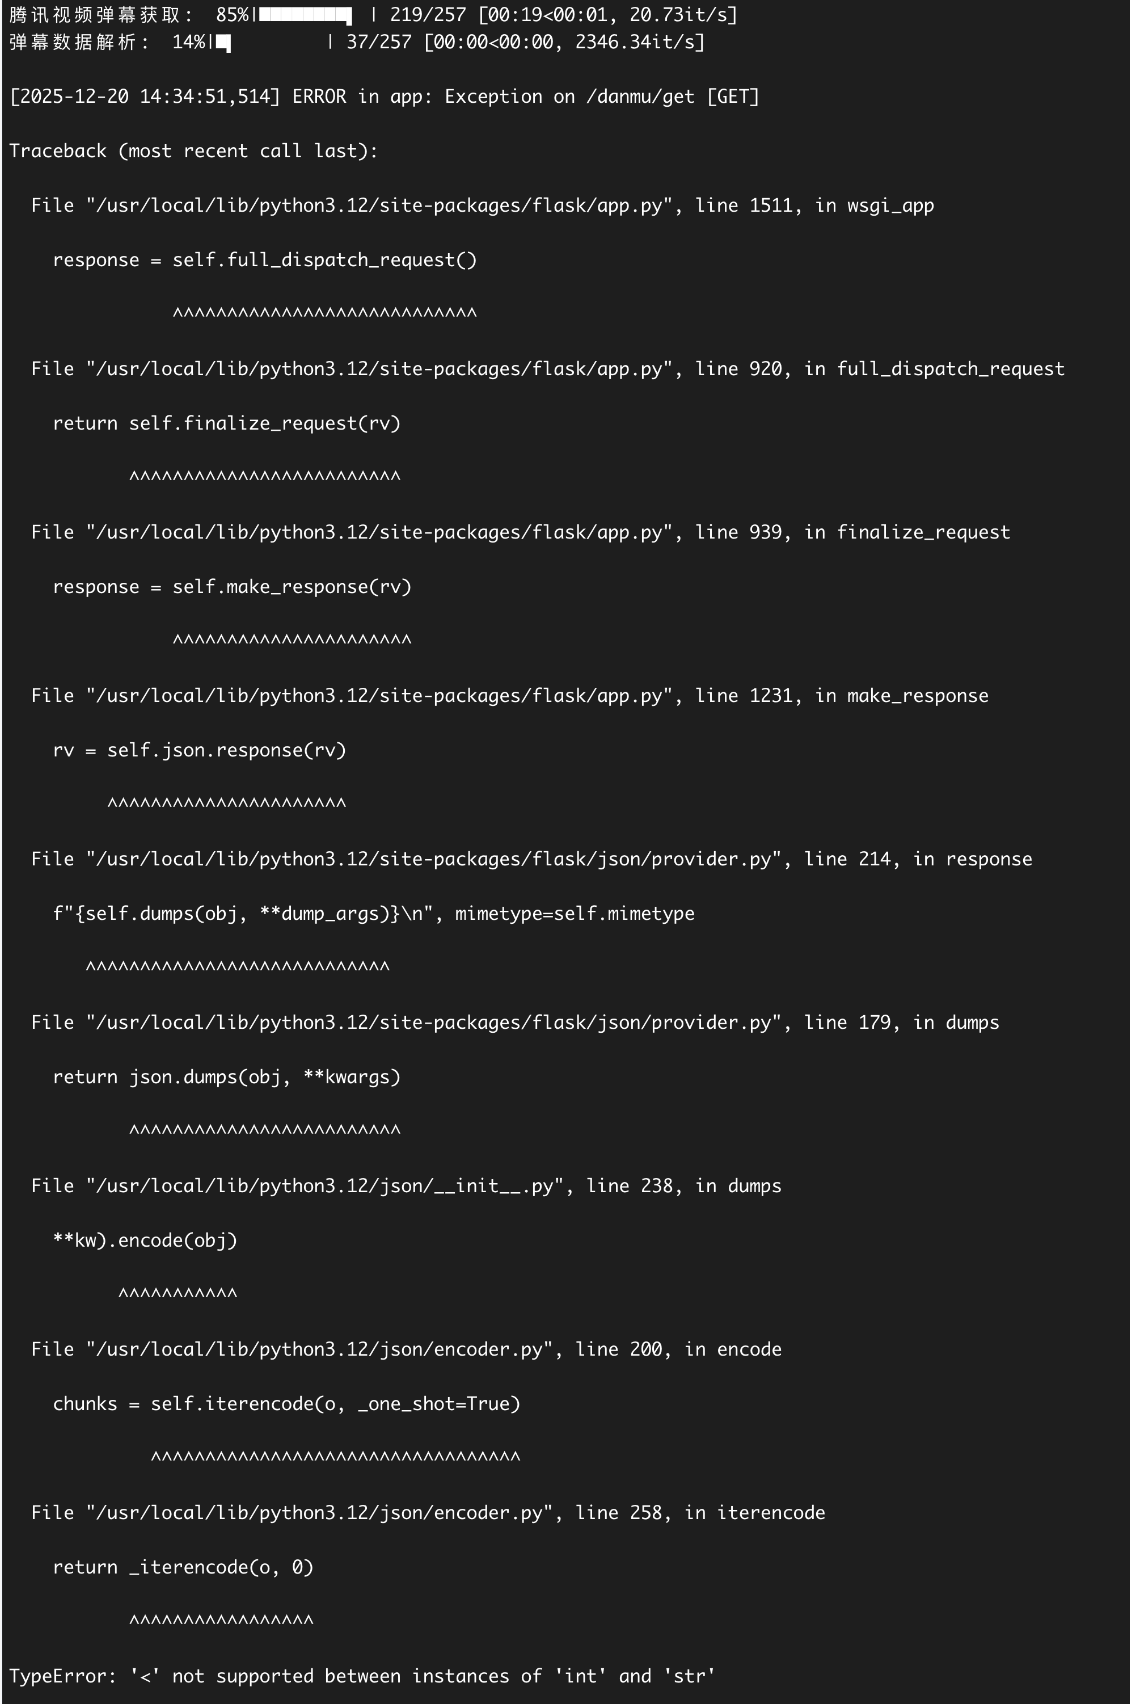Click the 弹幕数据解析 progress bar
The image size is (1130, 1704).
coord(270,42)
